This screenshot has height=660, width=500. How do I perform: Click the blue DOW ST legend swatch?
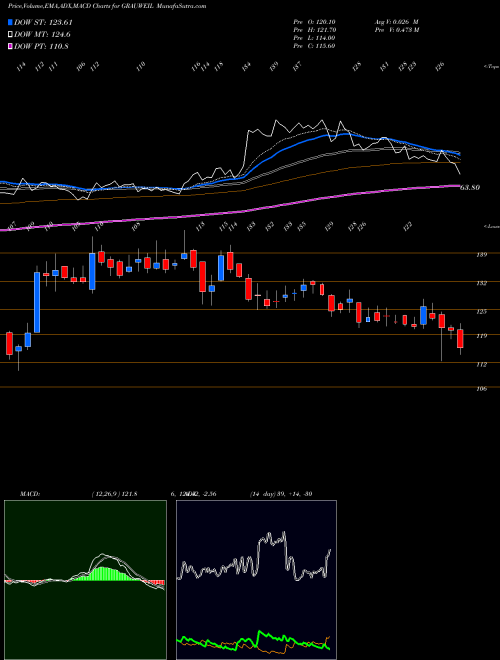(10, 22)
